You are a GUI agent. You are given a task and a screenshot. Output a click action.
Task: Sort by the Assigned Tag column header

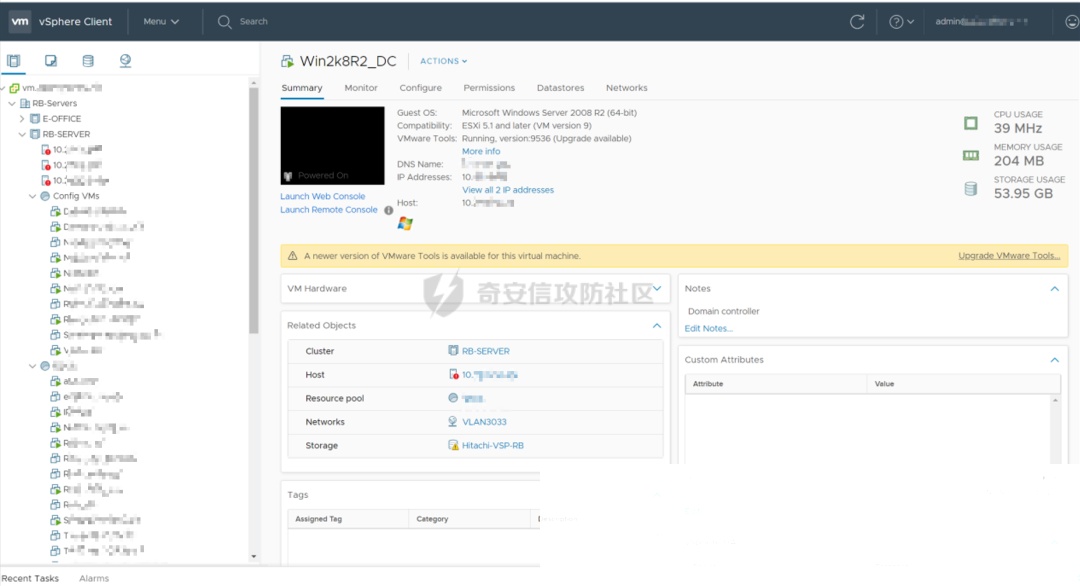click(348, 519)
